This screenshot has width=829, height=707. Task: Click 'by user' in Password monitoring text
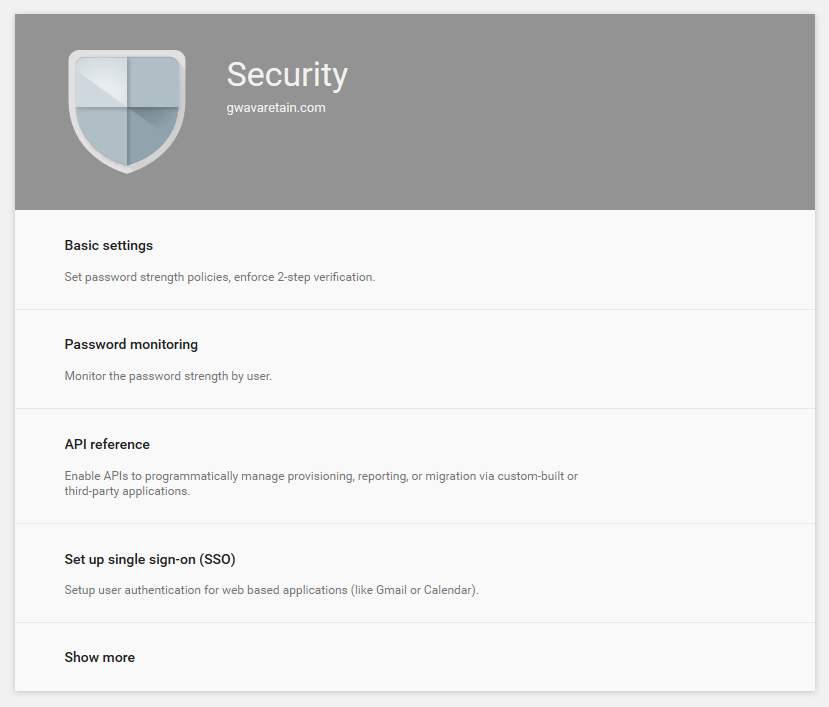pyautogui.click(x=252, y=377)
